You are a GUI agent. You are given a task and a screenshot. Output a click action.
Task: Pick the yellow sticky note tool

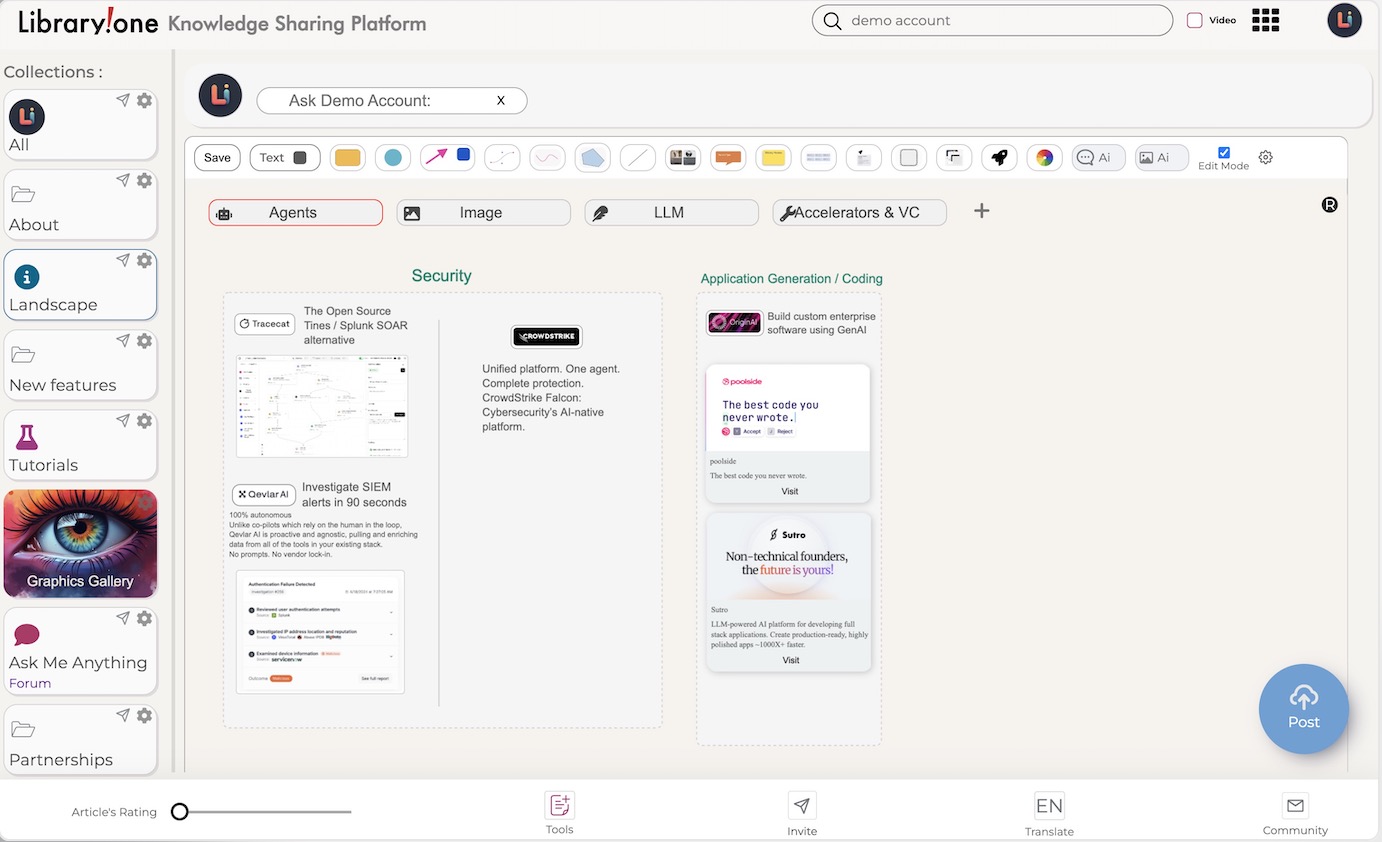tap(773, 158)
